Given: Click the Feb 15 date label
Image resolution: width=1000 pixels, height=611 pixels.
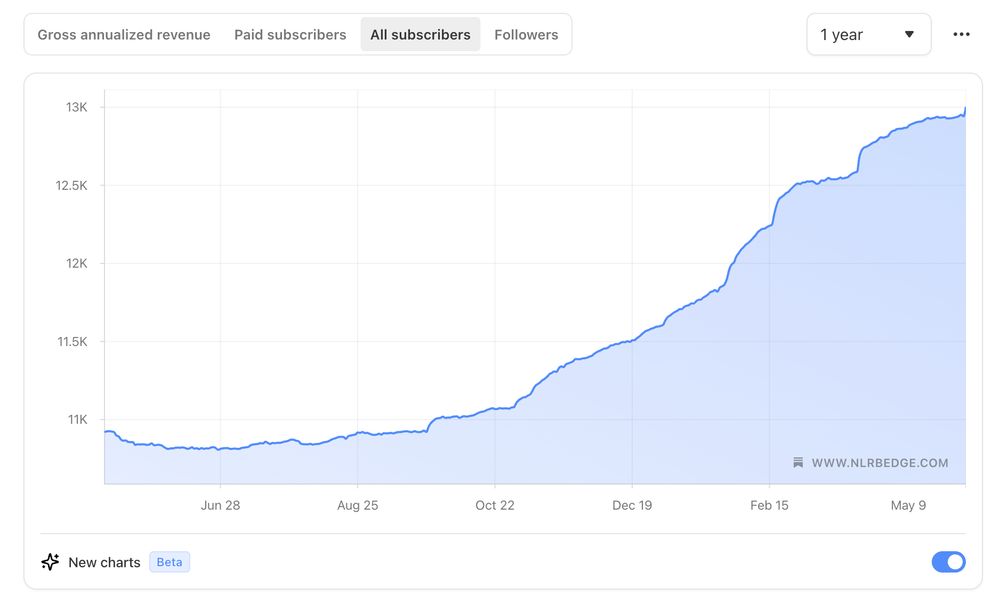Looking at the screenshot, I should coord(769,505).
